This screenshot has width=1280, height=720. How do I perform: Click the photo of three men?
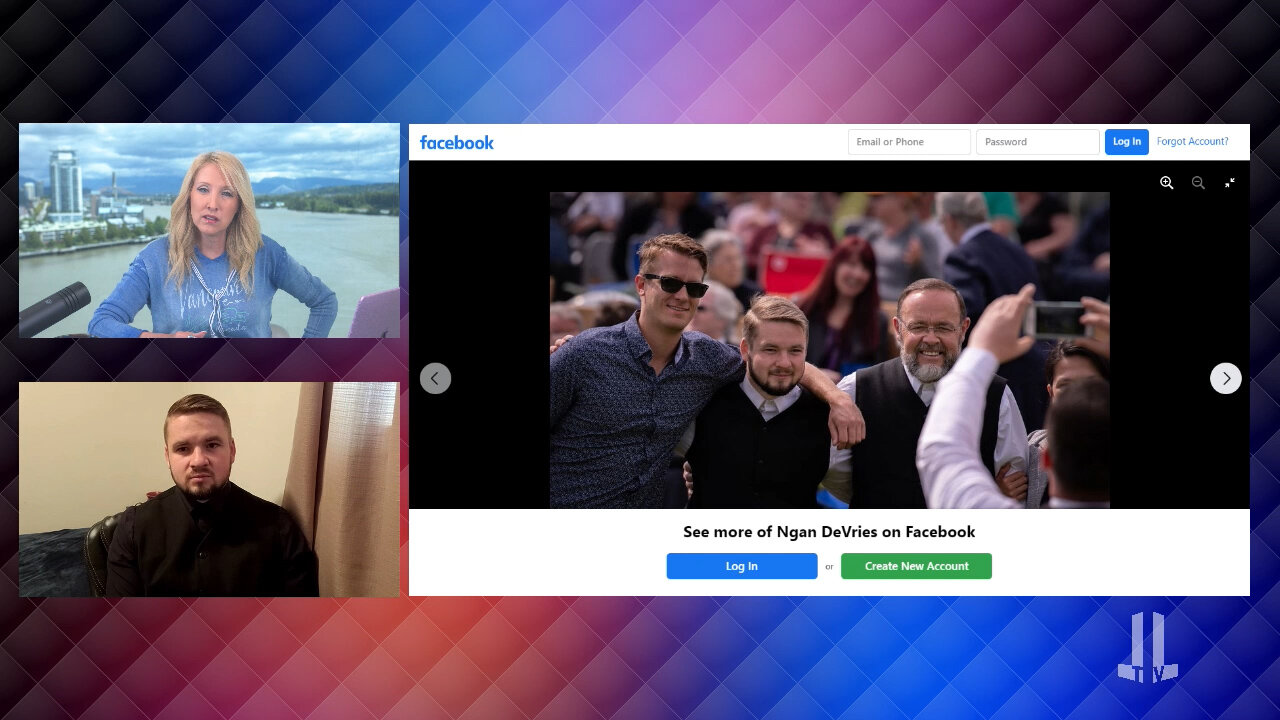tap(829, 350)
